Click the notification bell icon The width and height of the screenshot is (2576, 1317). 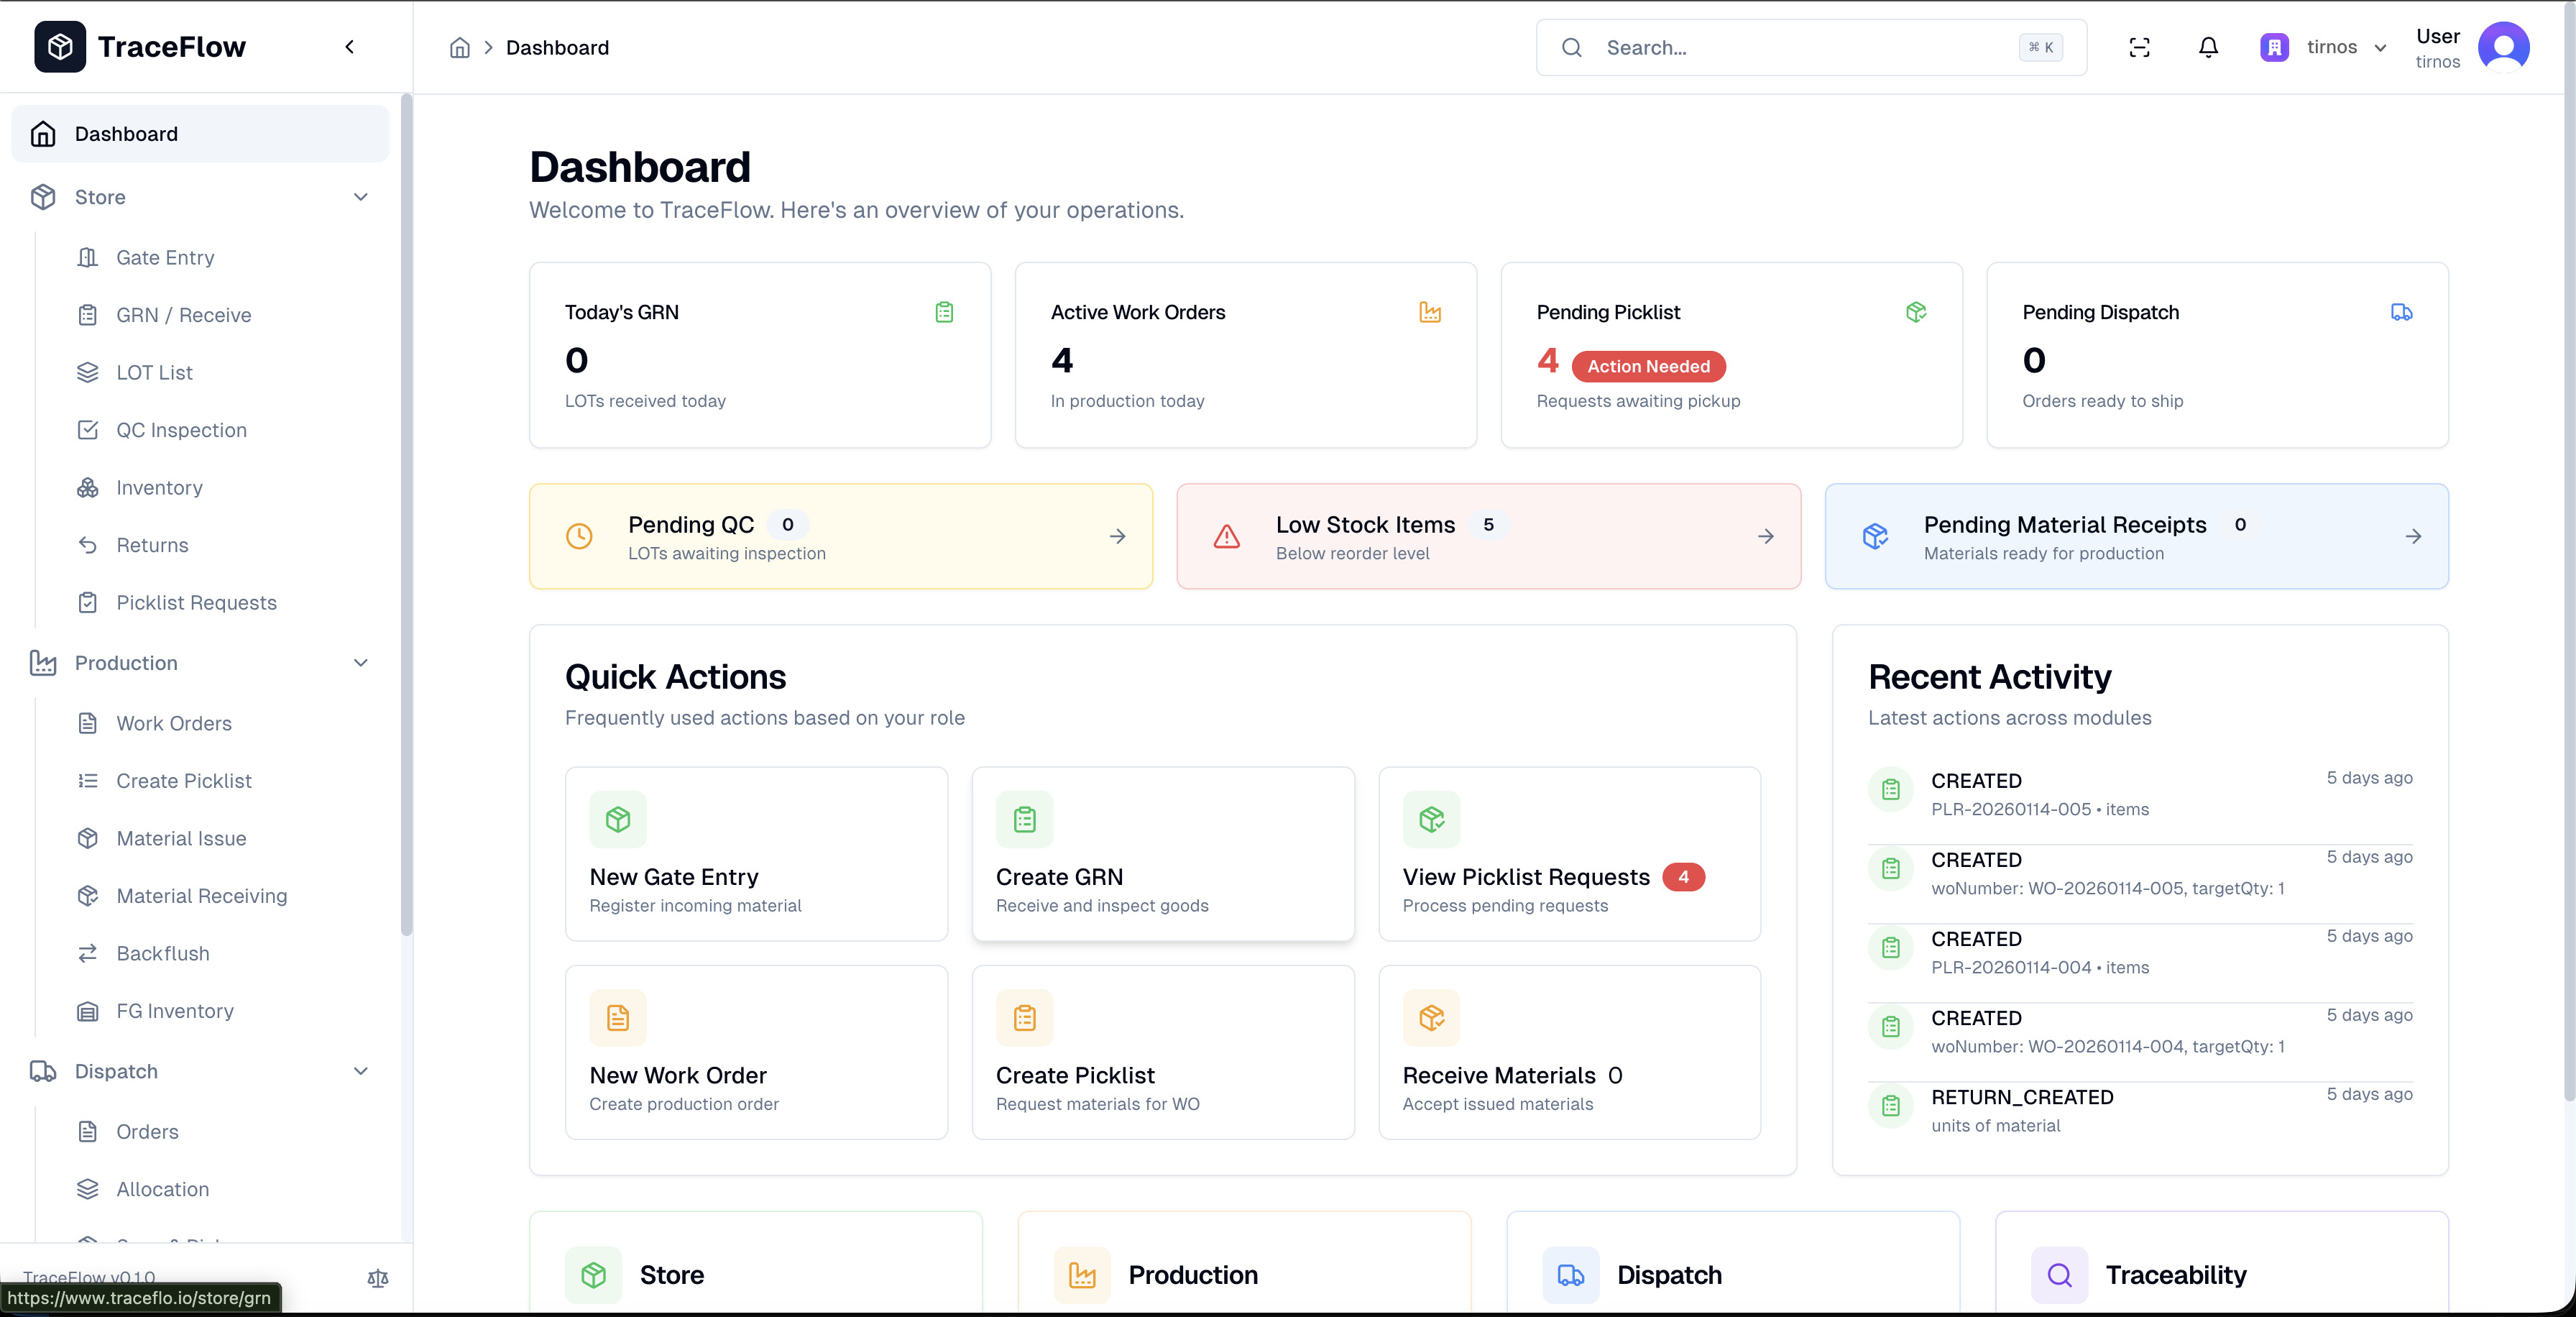tap(2208, 47)
